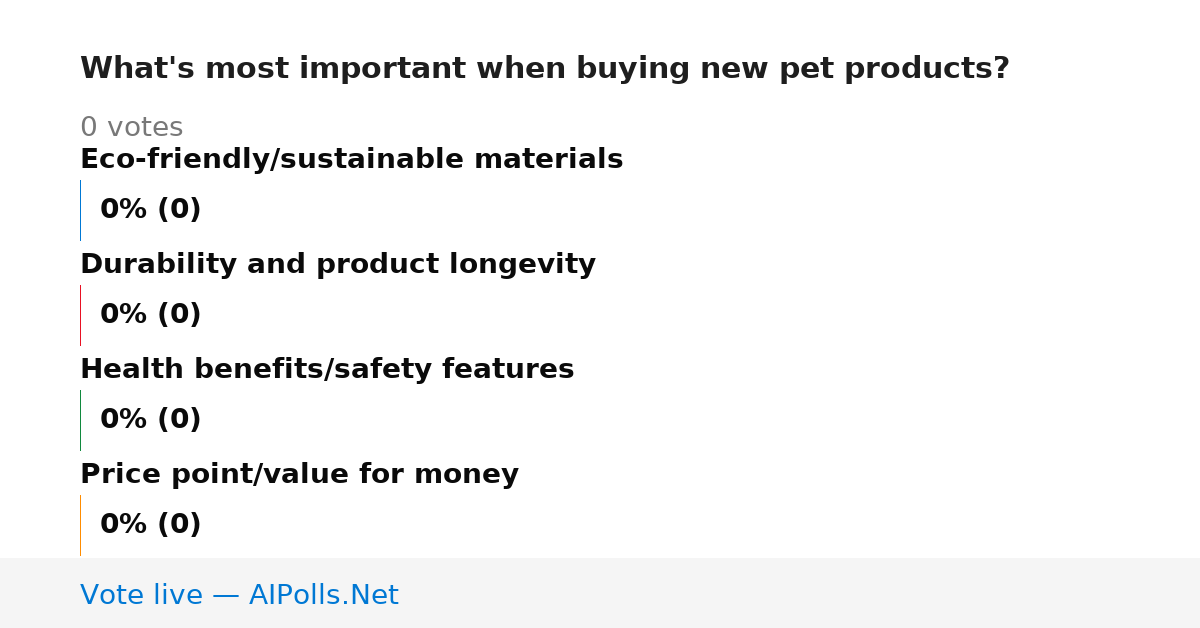1200x628 pixels.
Task: Click the words "Vote live" in footer
Action: pyautogui.click(x=141, y=595)
